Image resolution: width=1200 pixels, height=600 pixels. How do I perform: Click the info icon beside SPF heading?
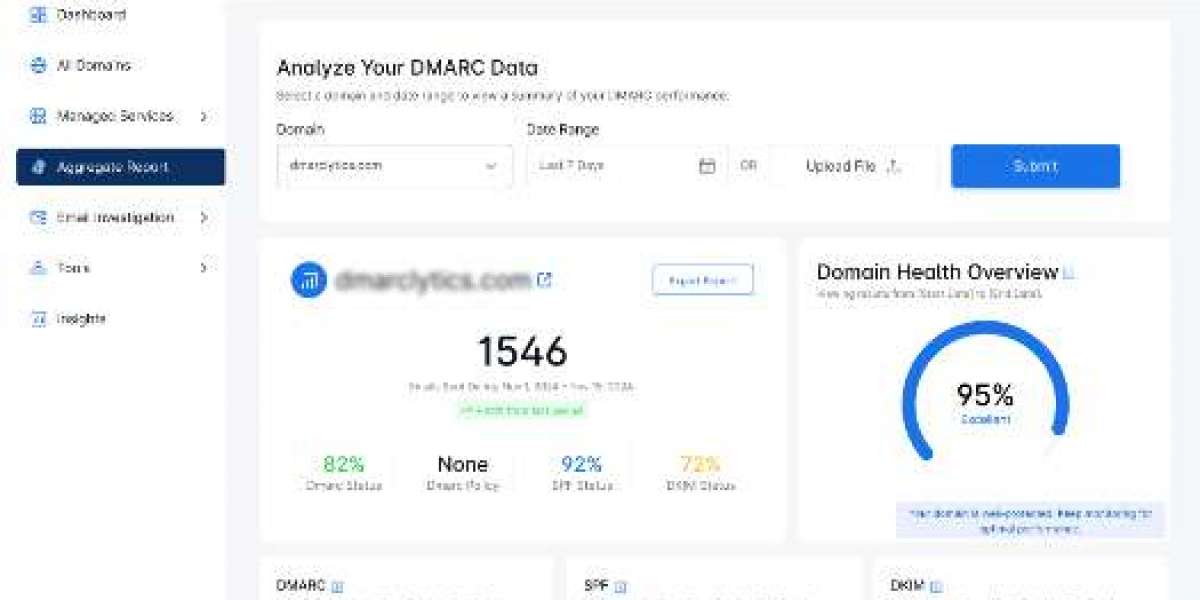(622, 586)
